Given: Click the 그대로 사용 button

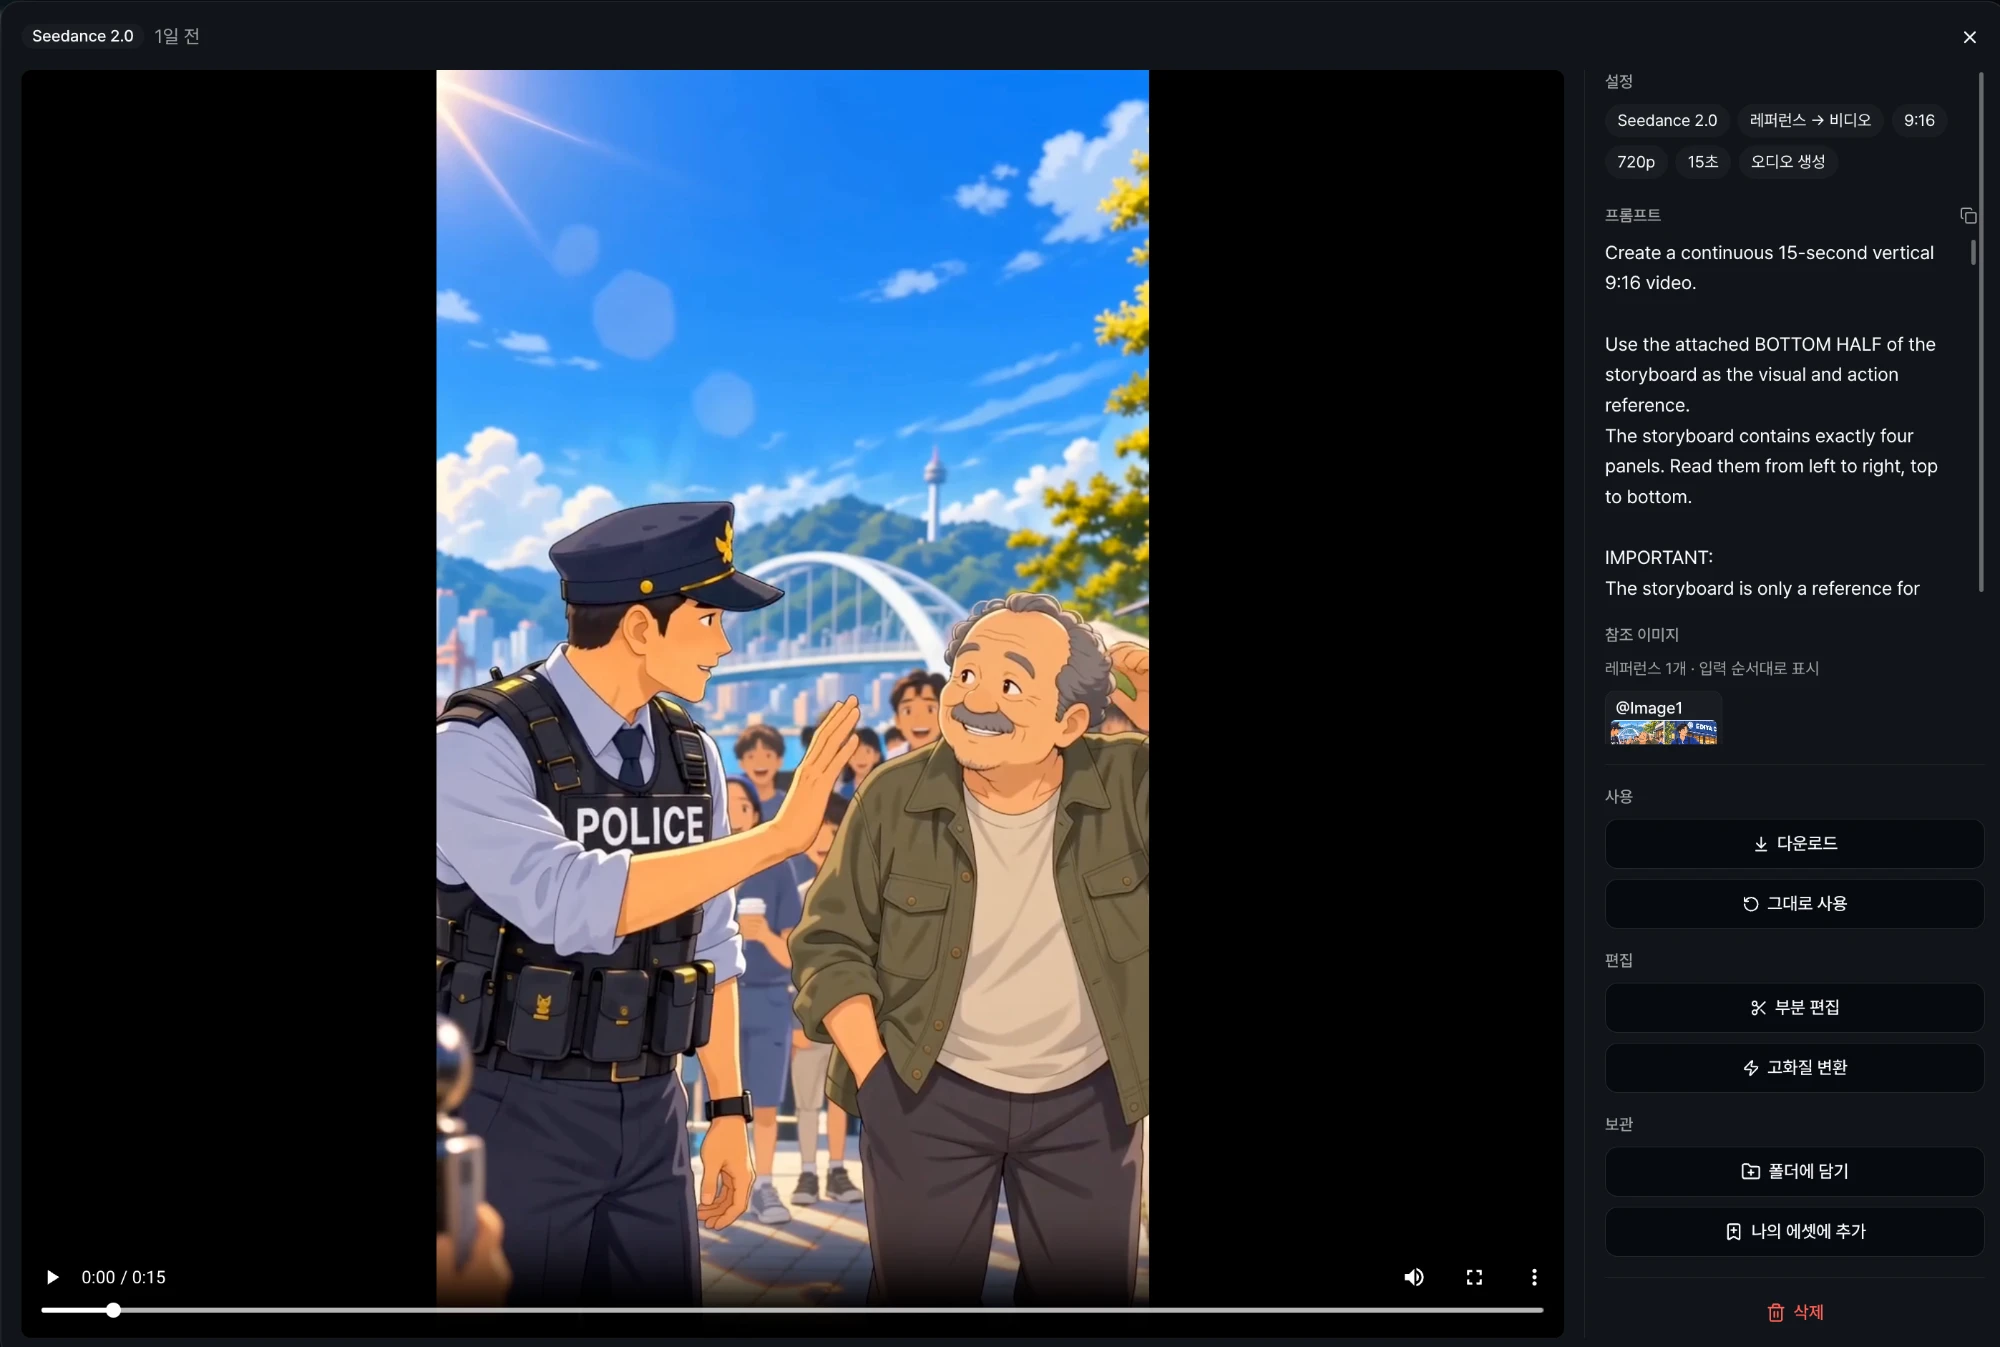Looking at the screenshot, I should 1794,904.
